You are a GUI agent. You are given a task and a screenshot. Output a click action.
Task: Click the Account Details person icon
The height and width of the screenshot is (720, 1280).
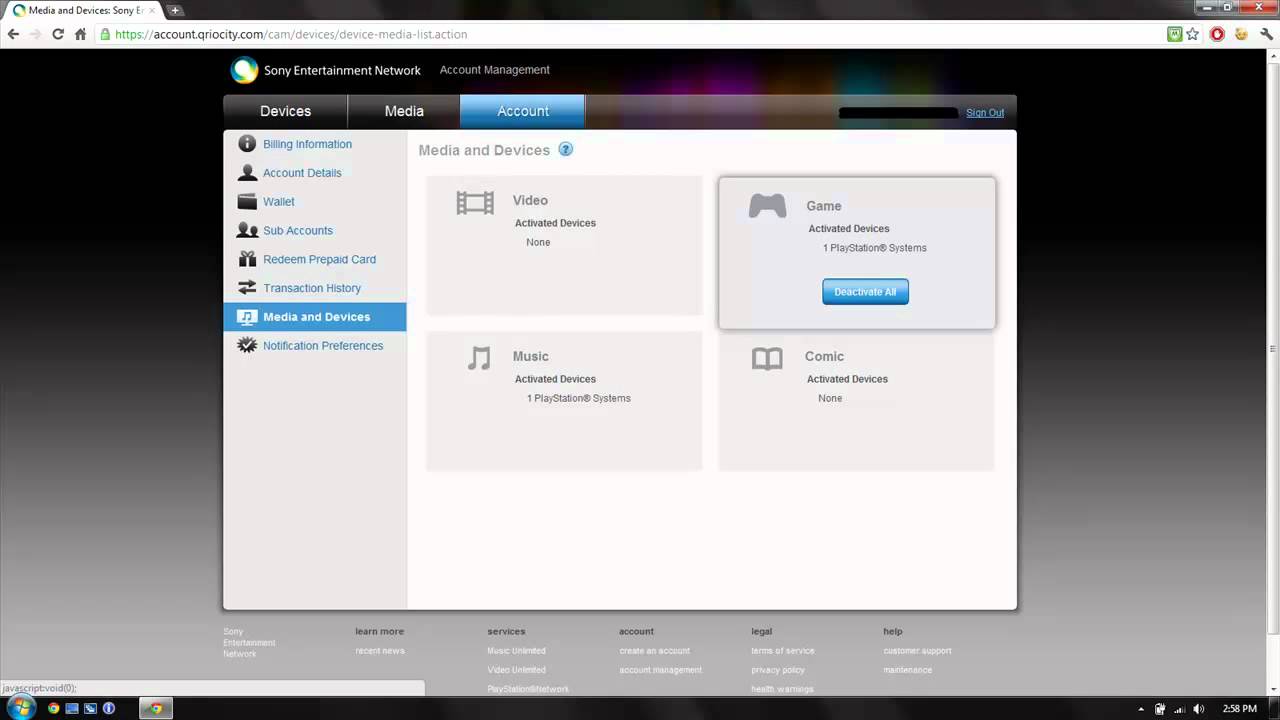tap(247, 173)
